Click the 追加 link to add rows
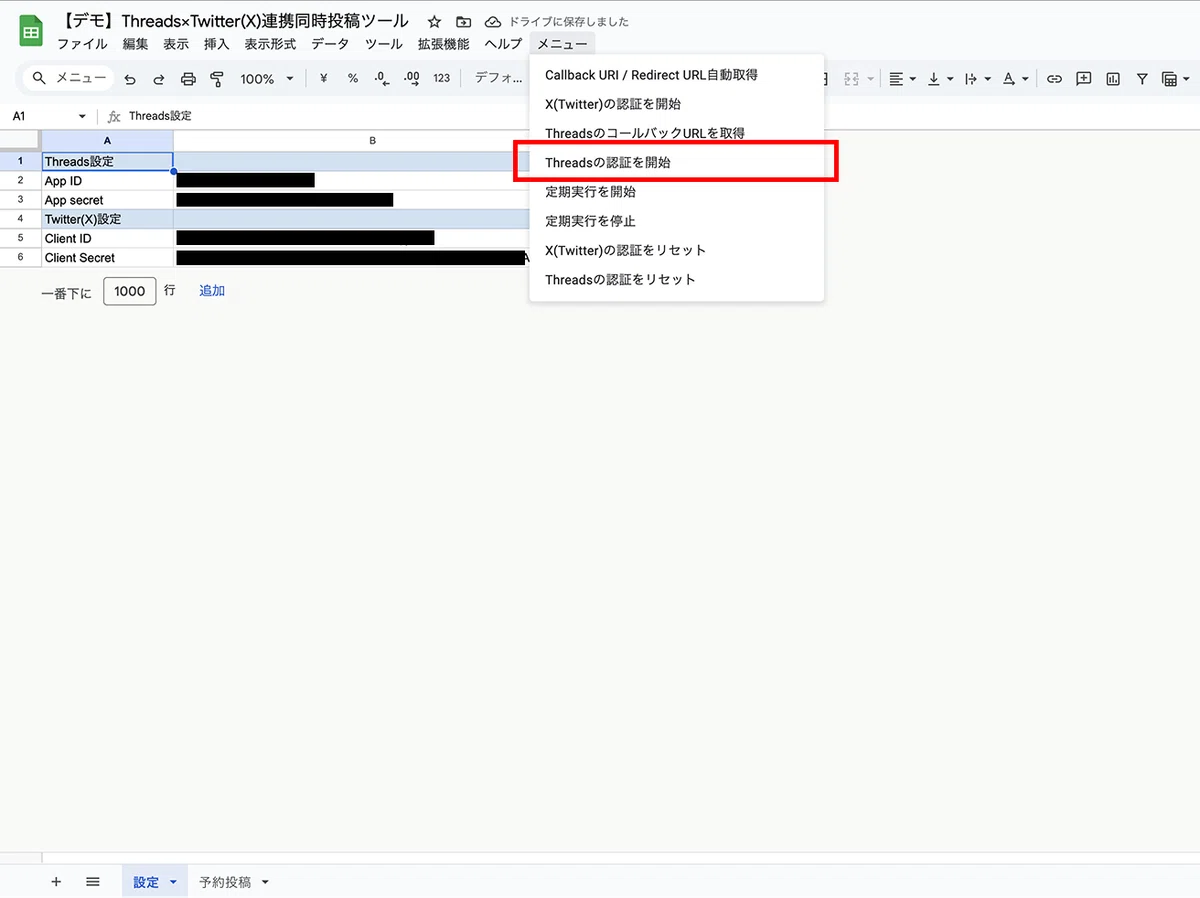 212,291
